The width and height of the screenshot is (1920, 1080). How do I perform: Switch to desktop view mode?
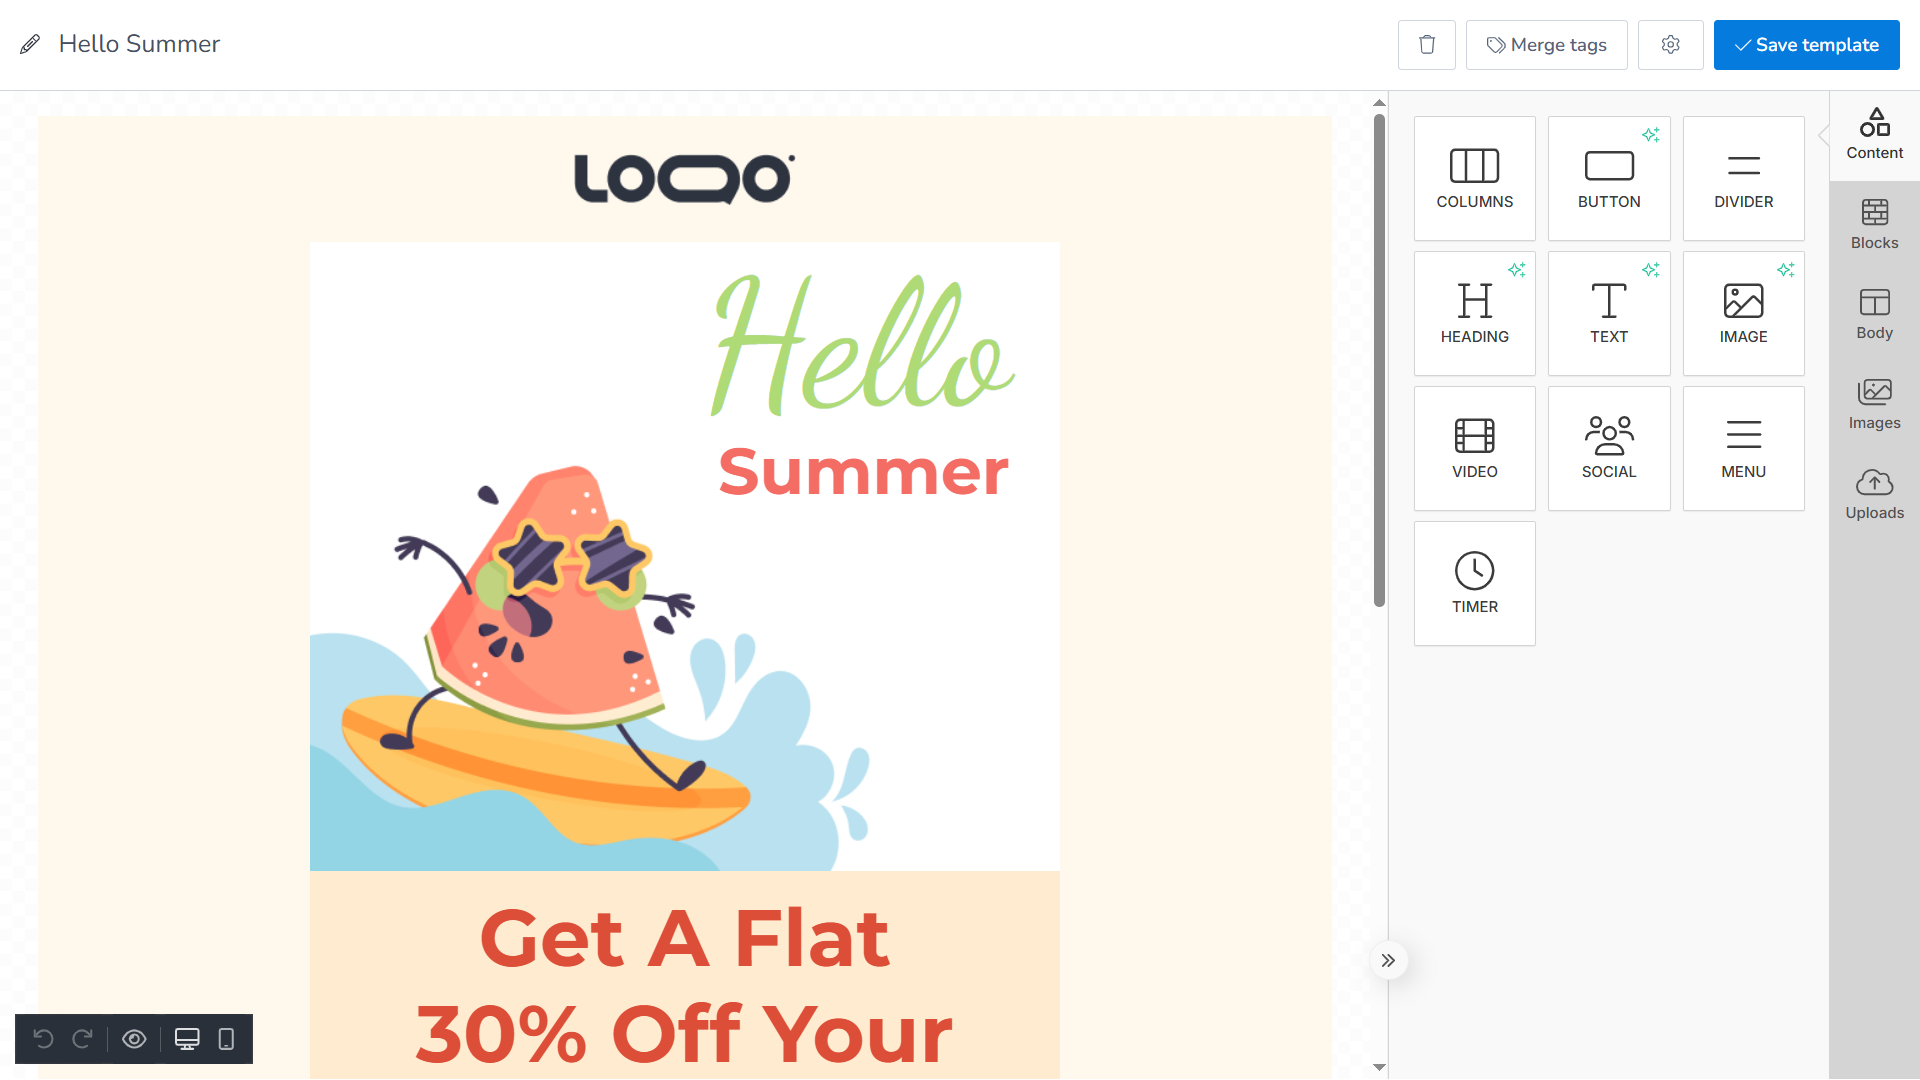click(x=187, y=1039)
